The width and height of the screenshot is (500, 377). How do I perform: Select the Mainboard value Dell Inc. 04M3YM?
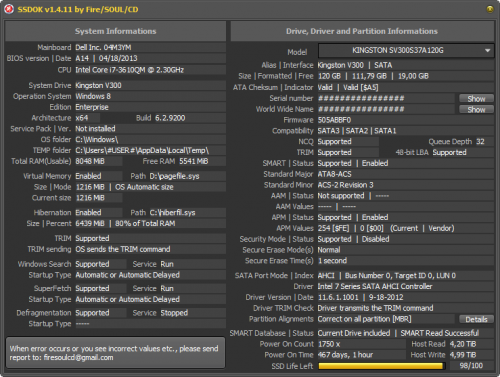click(x=103, y=47)
